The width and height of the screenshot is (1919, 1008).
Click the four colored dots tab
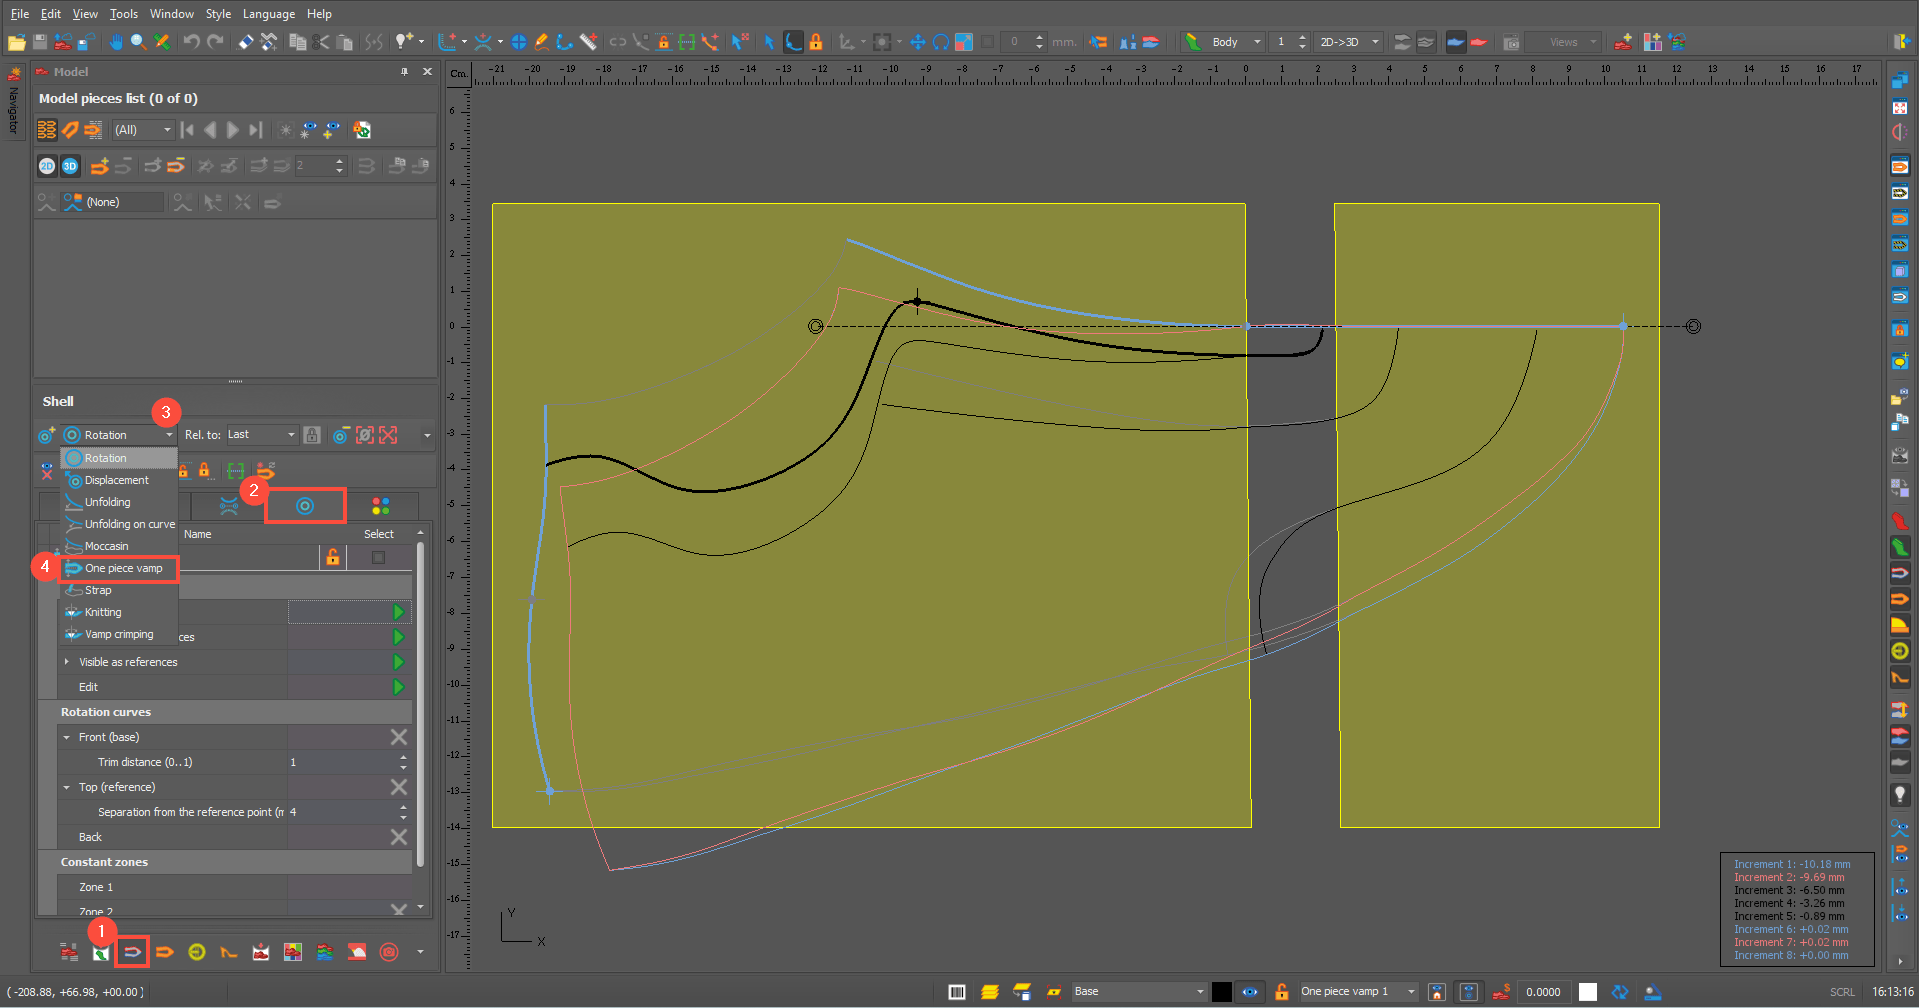pos(380,506)
